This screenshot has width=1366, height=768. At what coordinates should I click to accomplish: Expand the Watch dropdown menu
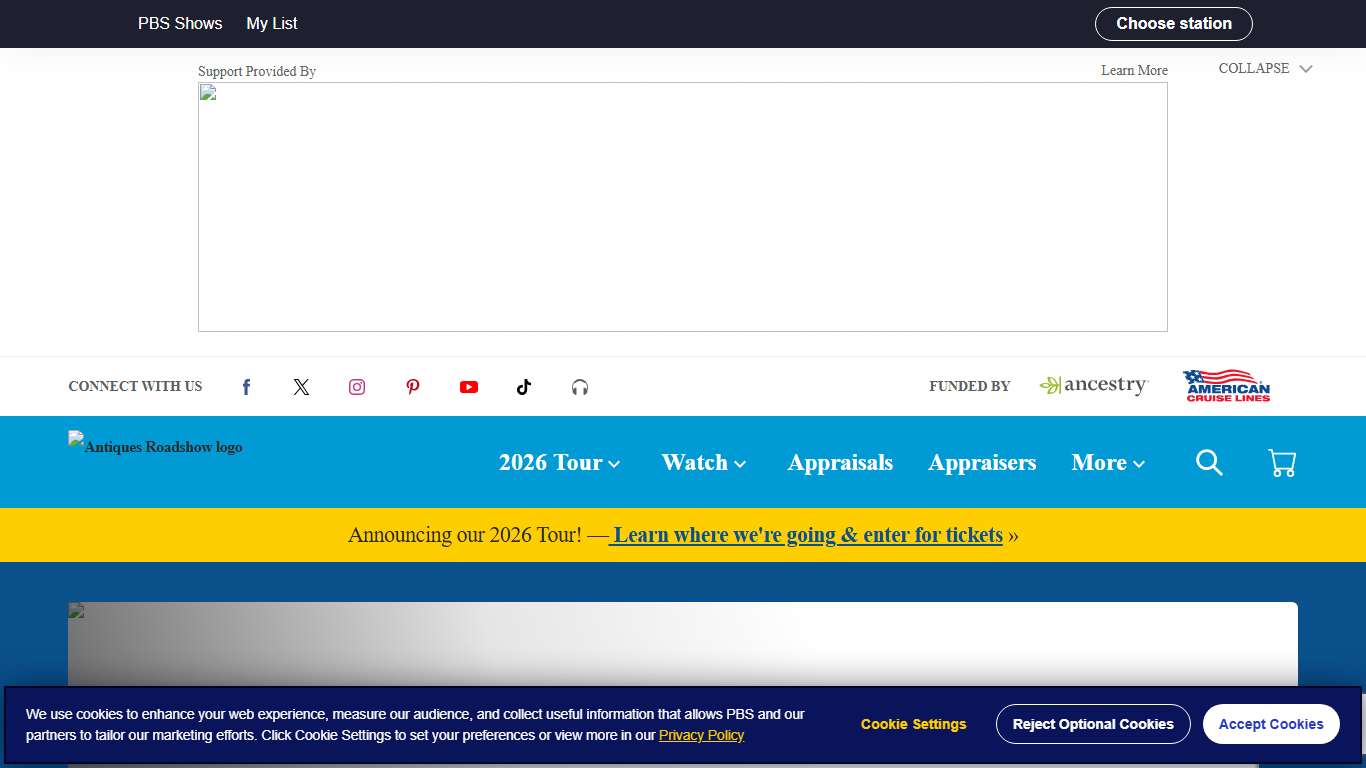(x=703, y=463)
